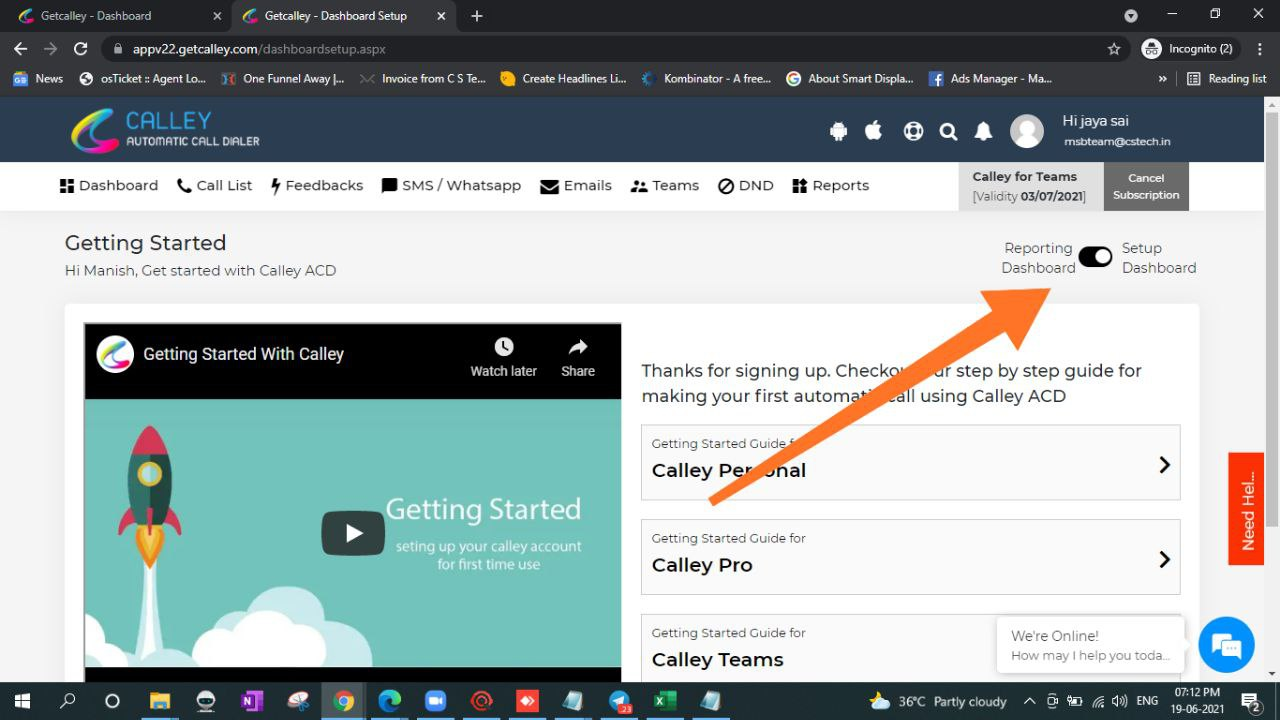Open the One Funnel Away bookmark

(283, 78)
